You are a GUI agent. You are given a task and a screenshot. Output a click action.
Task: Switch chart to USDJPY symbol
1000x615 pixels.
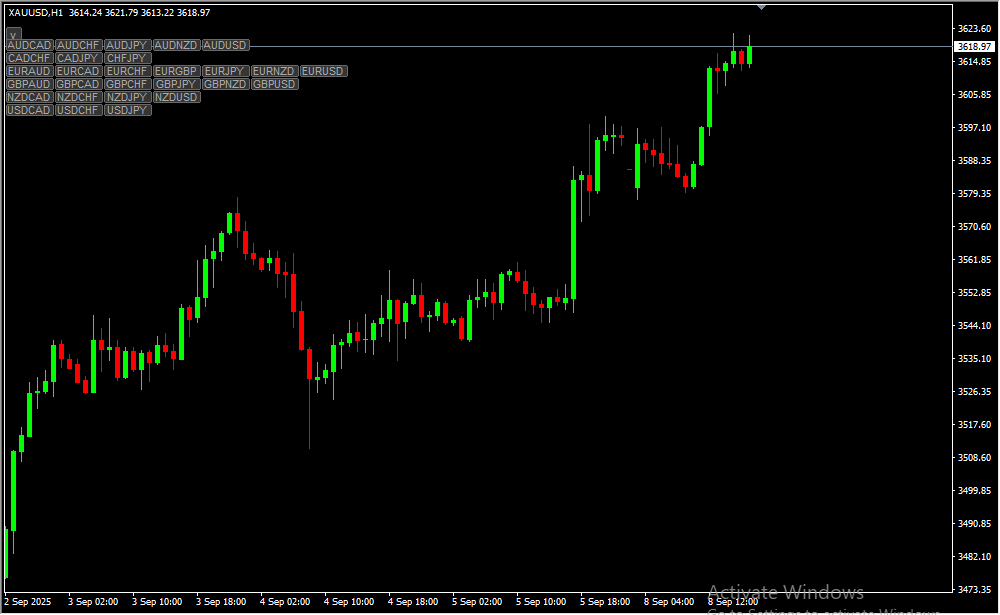point(127,110)
